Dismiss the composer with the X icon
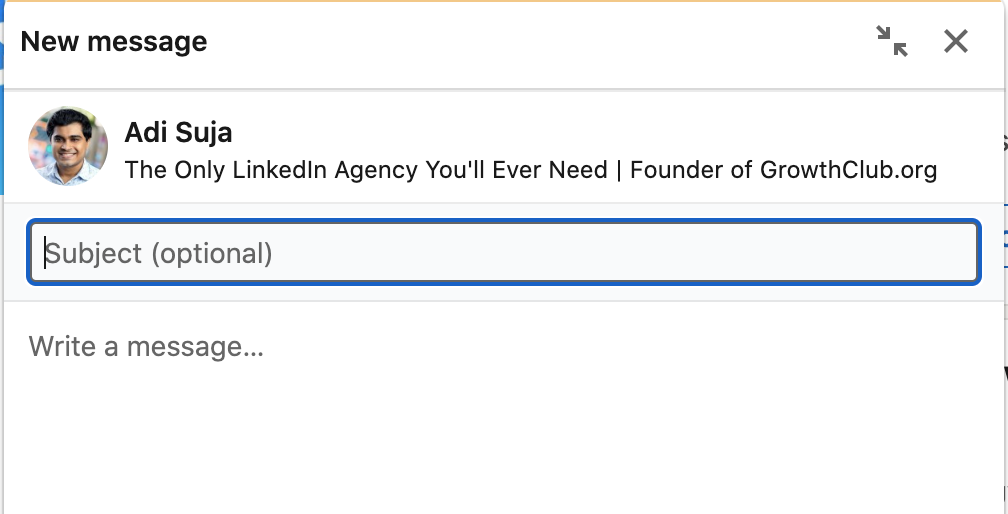Viewport: 1008px width, 514px height. pyautogui.click(x=956, y=42)
